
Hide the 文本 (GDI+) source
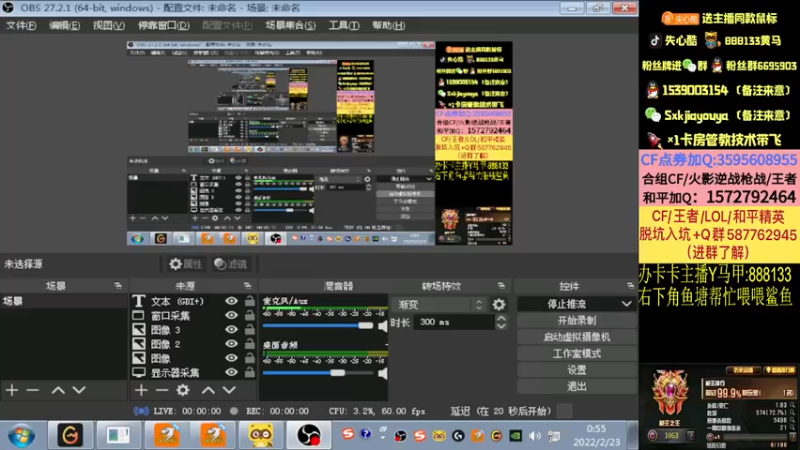231,301
